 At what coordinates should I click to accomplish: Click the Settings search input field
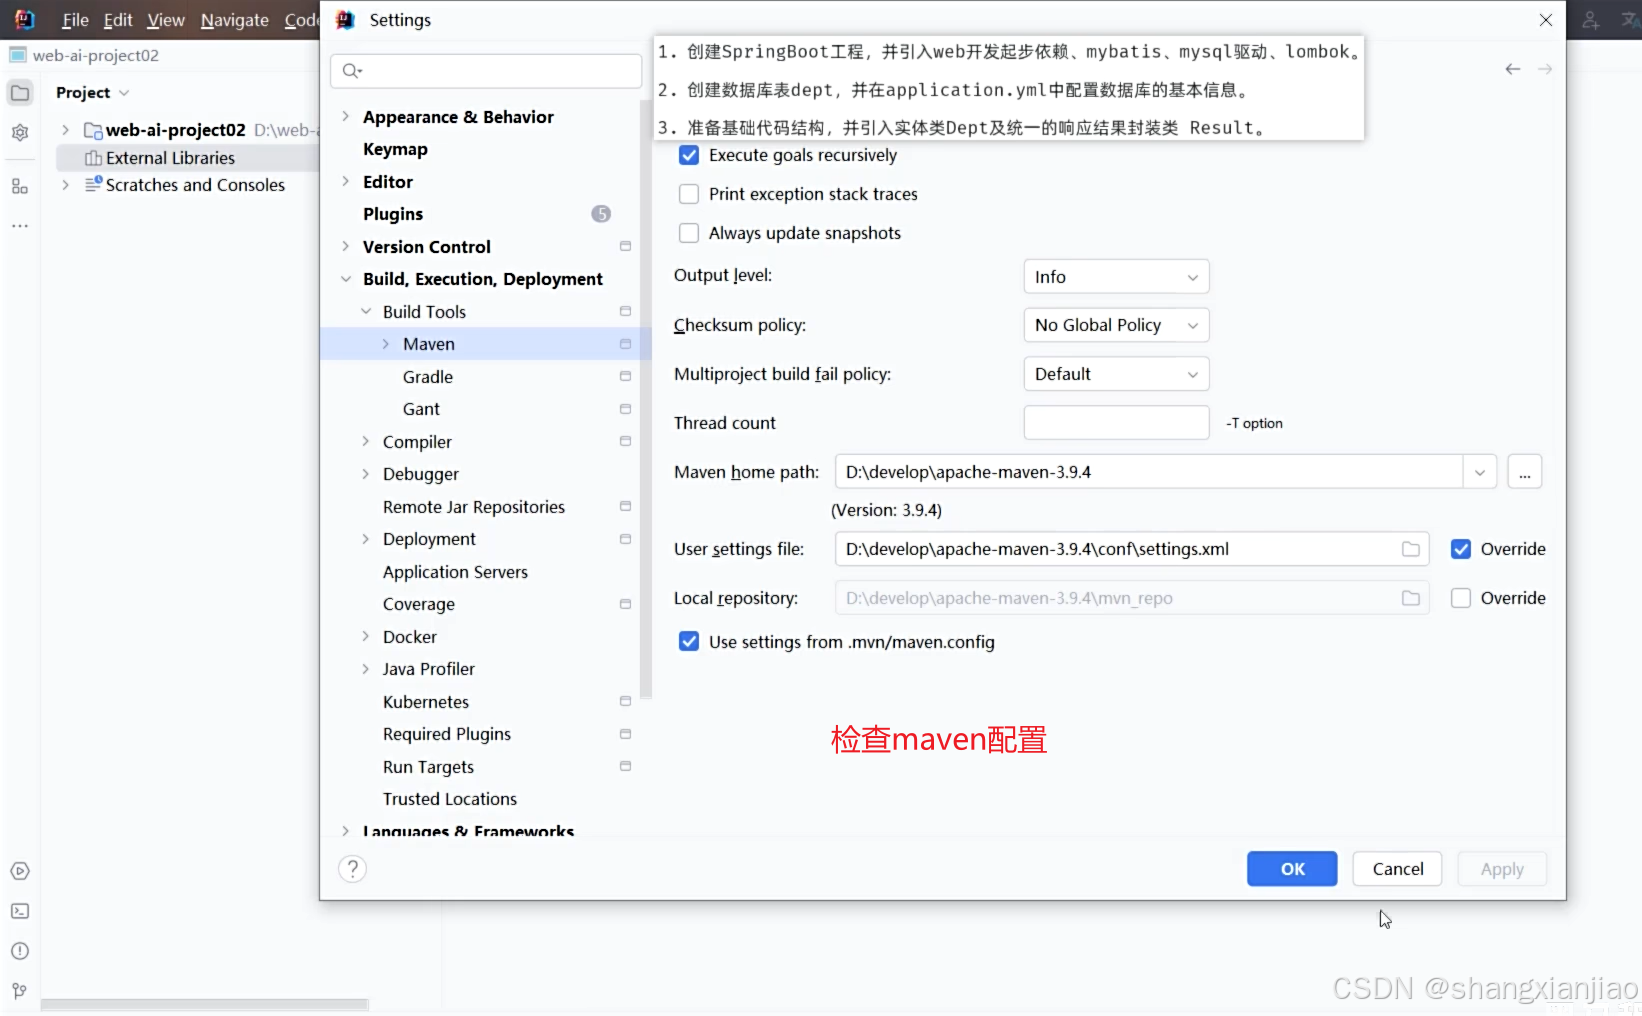(x=486, y=71)
